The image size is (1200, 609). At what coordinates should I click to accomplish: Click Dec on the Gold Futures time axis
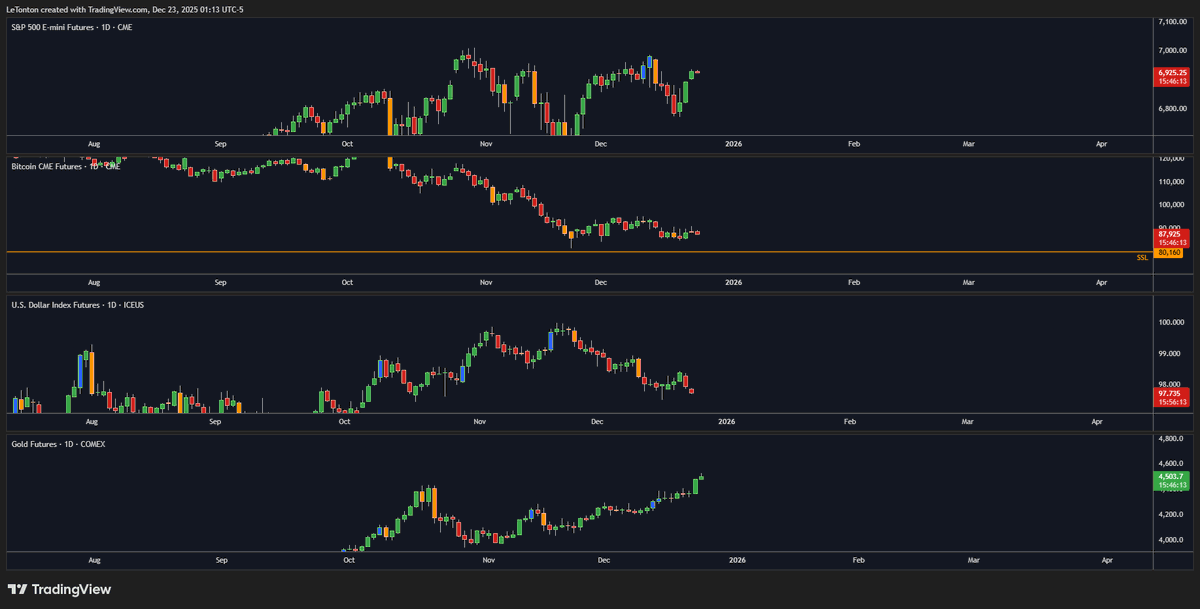pyautogui.click(x=604, y=561)
